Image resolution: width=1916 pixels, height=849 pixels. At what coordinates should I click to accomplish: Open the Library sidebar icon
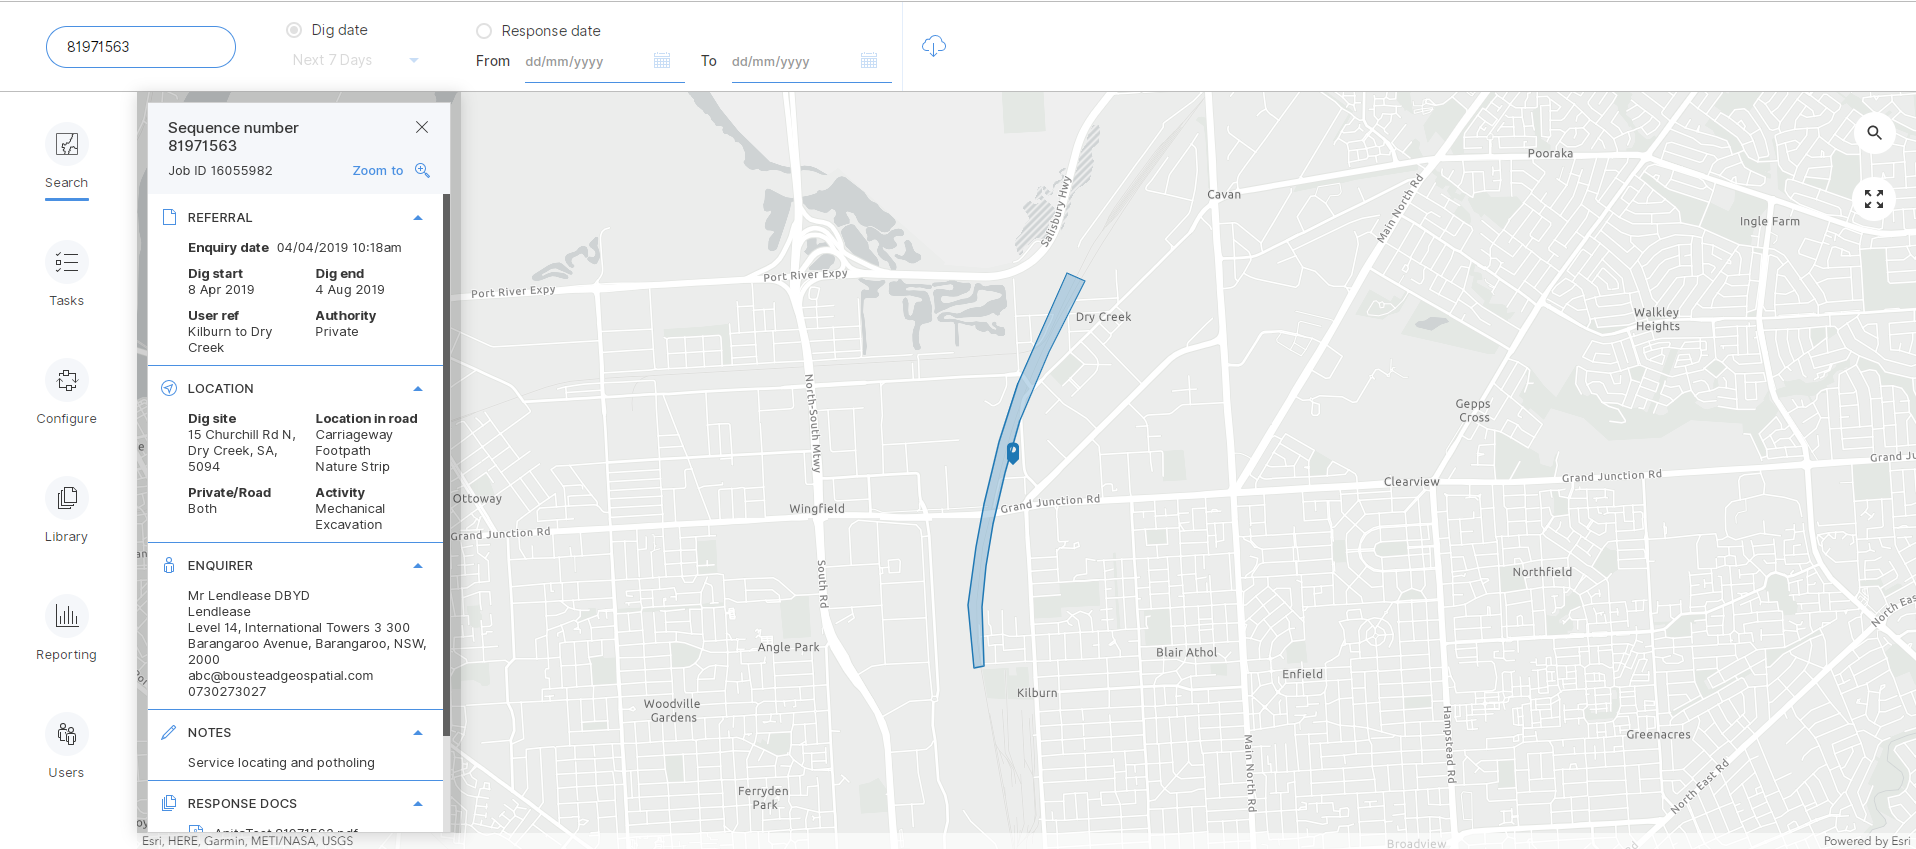click(x=67, y=499)
